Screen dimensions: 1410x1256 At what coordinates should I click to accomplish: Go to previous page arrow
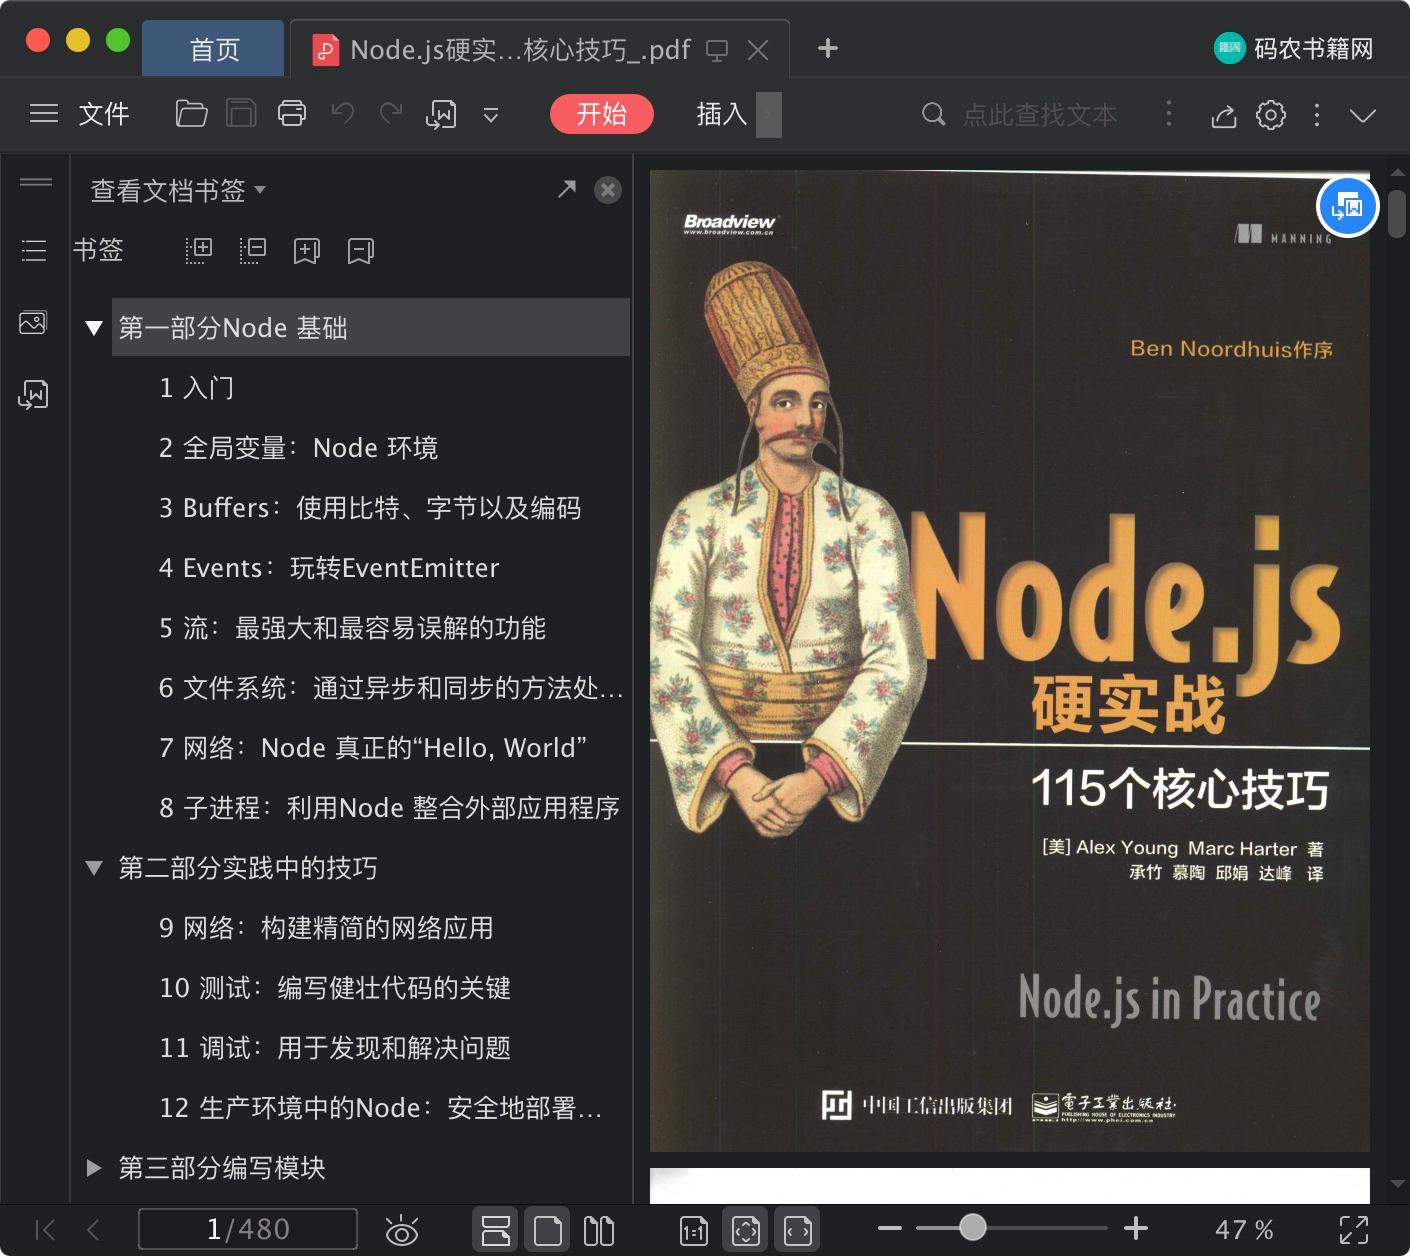[93, 1230]
